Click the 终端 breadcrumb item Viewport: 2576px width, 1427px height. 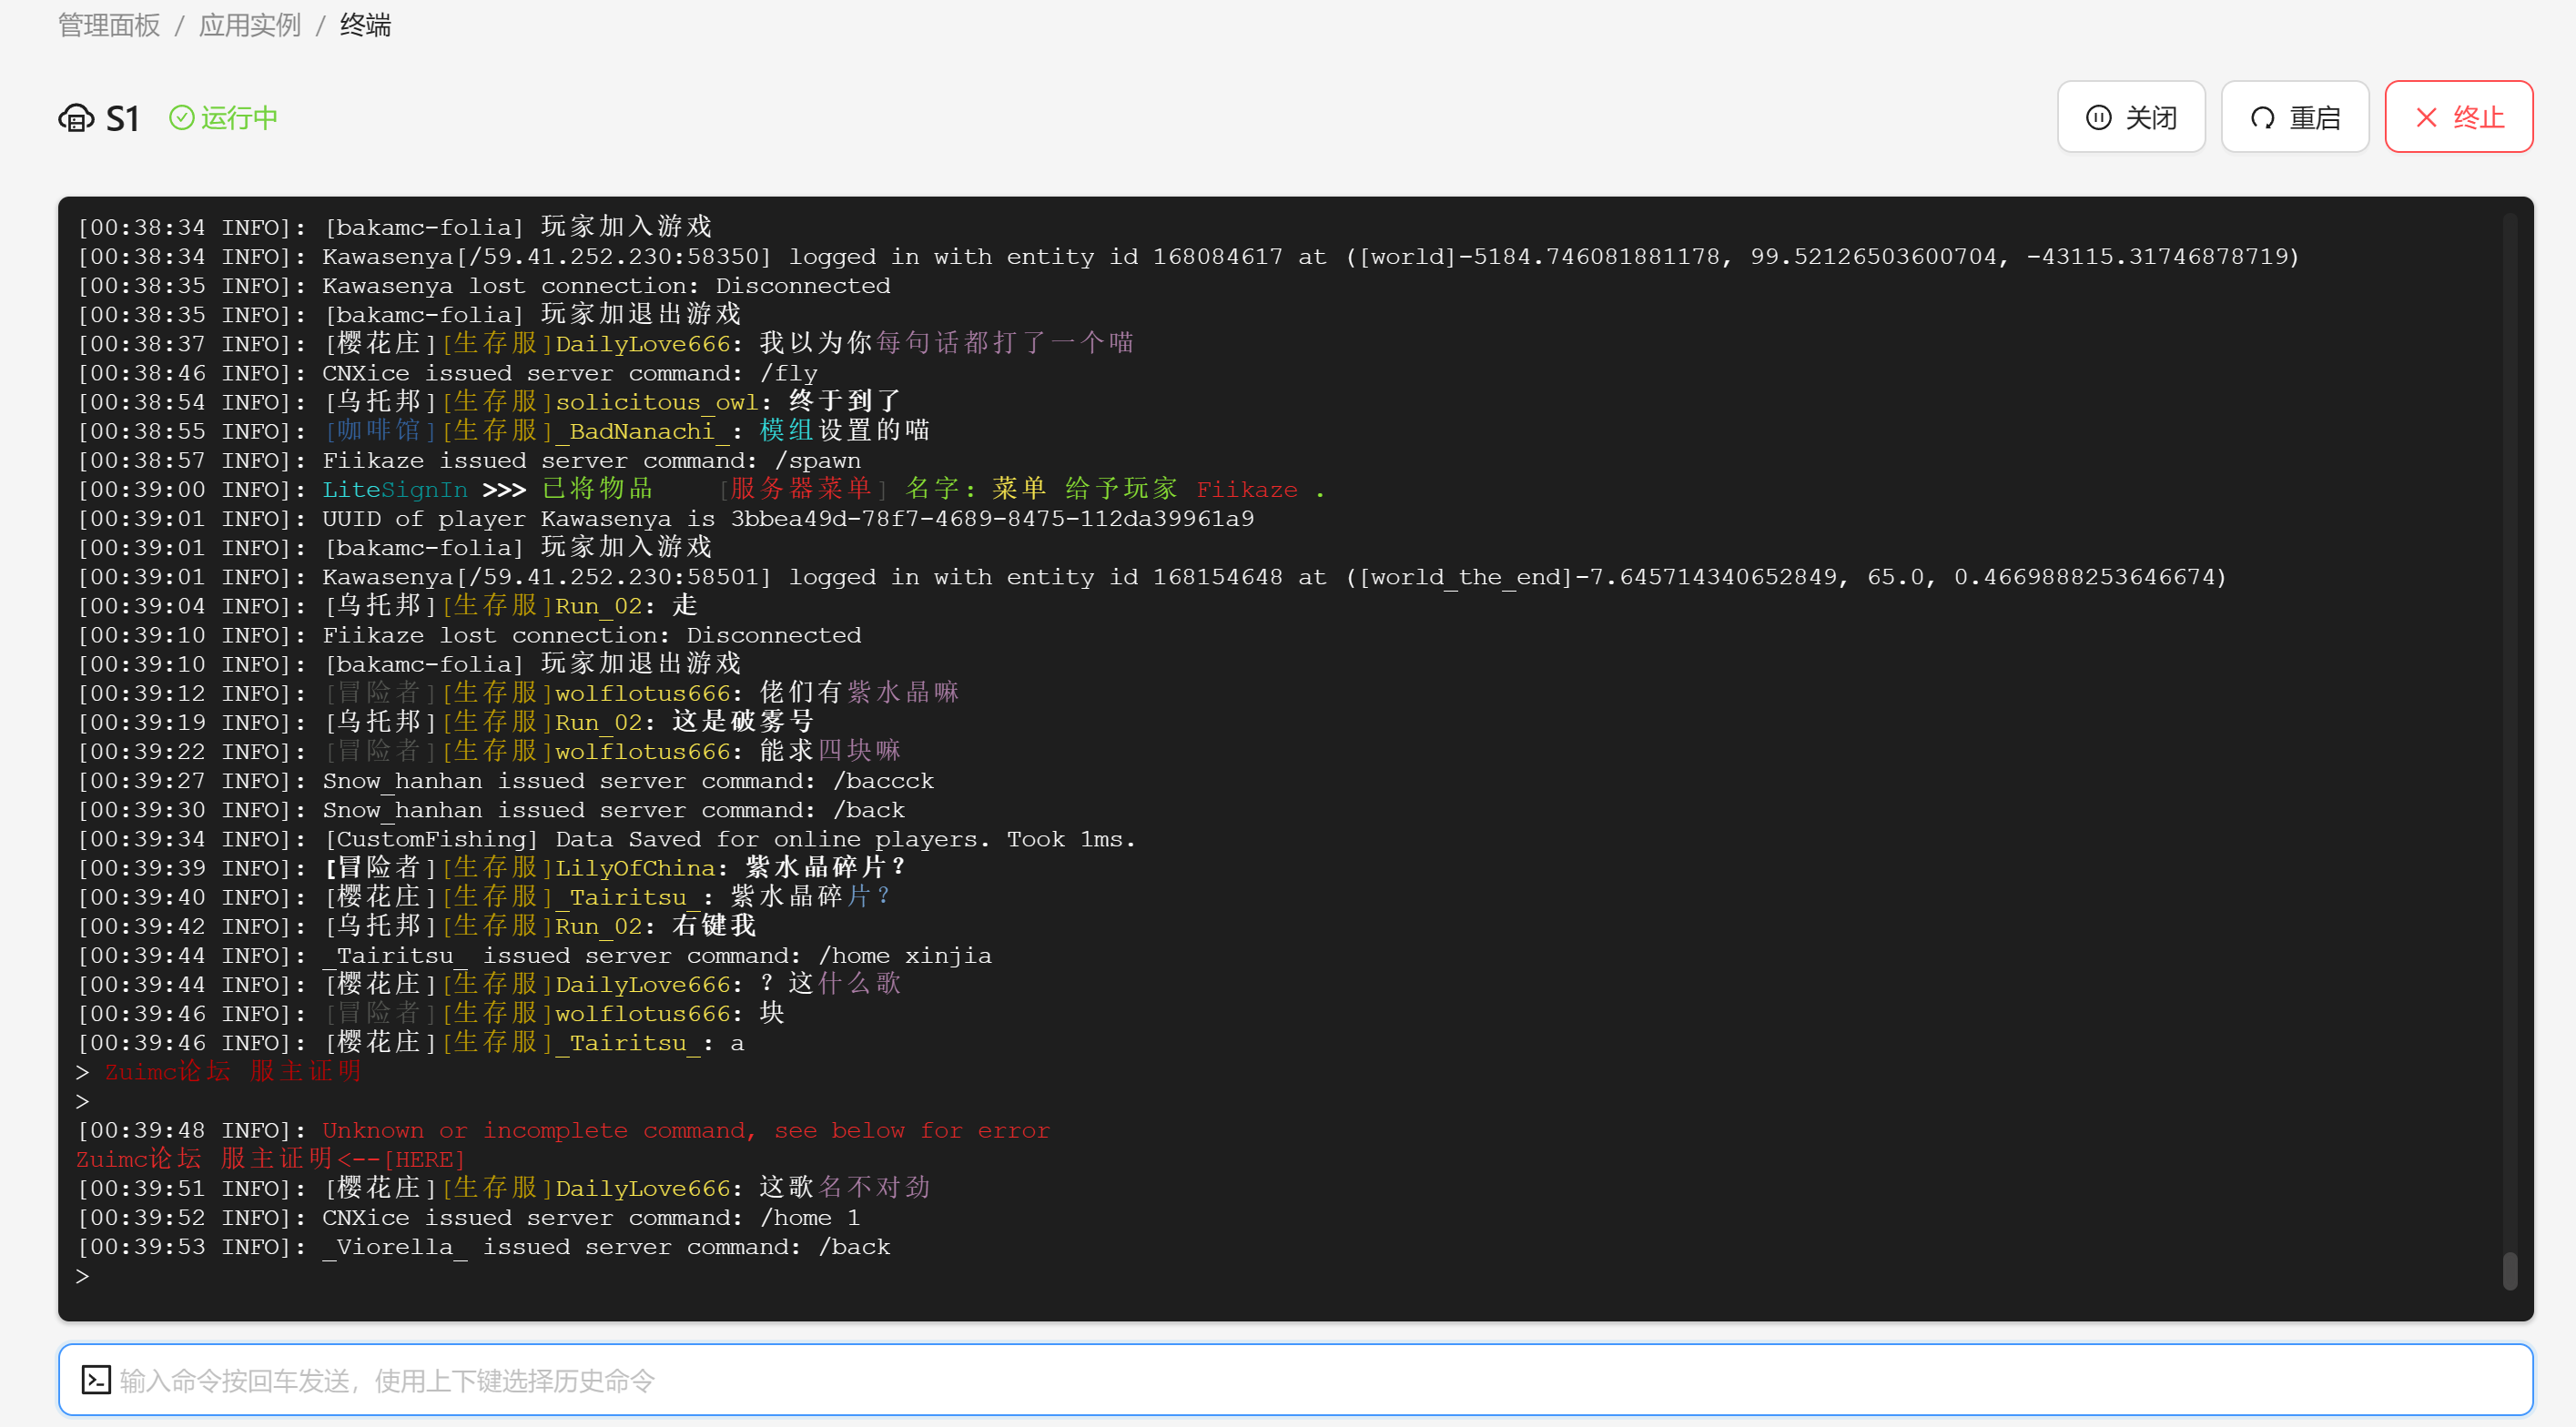coord(365,25)
